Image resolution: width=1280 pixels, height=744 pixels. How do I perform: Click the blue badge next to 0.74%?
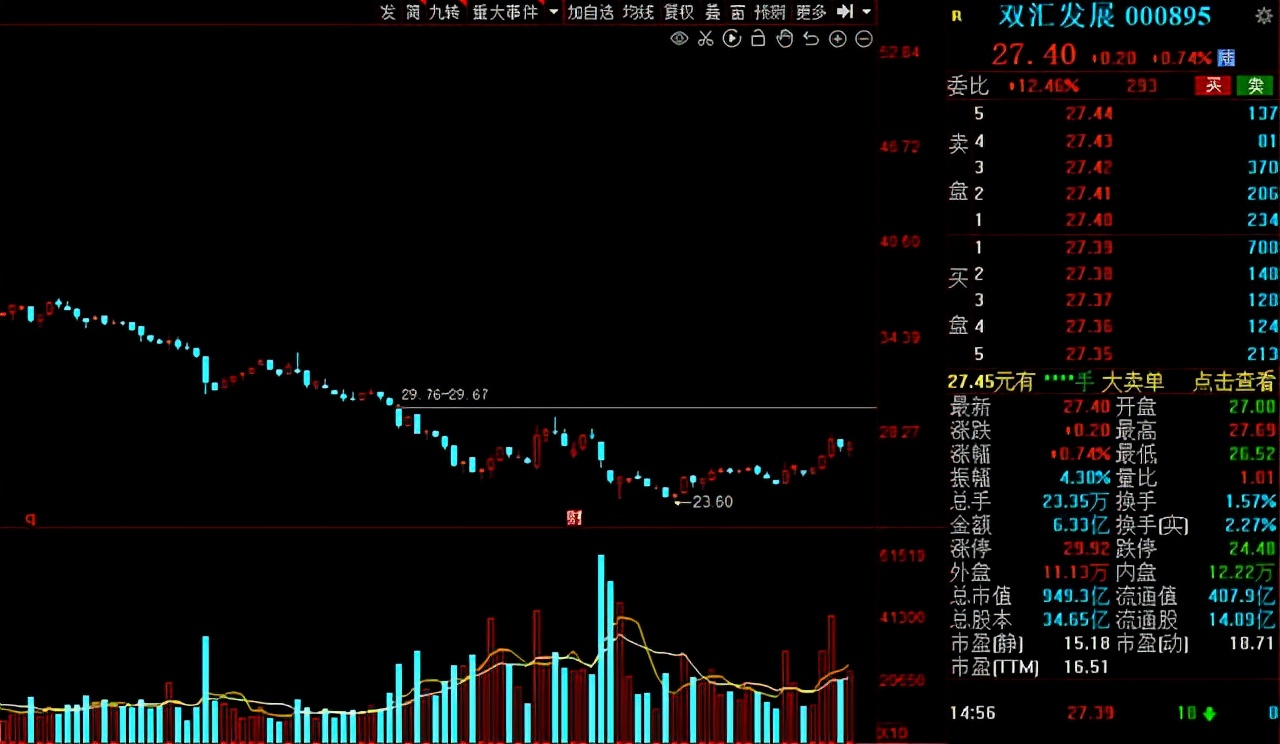click(x=1226, y=58)
